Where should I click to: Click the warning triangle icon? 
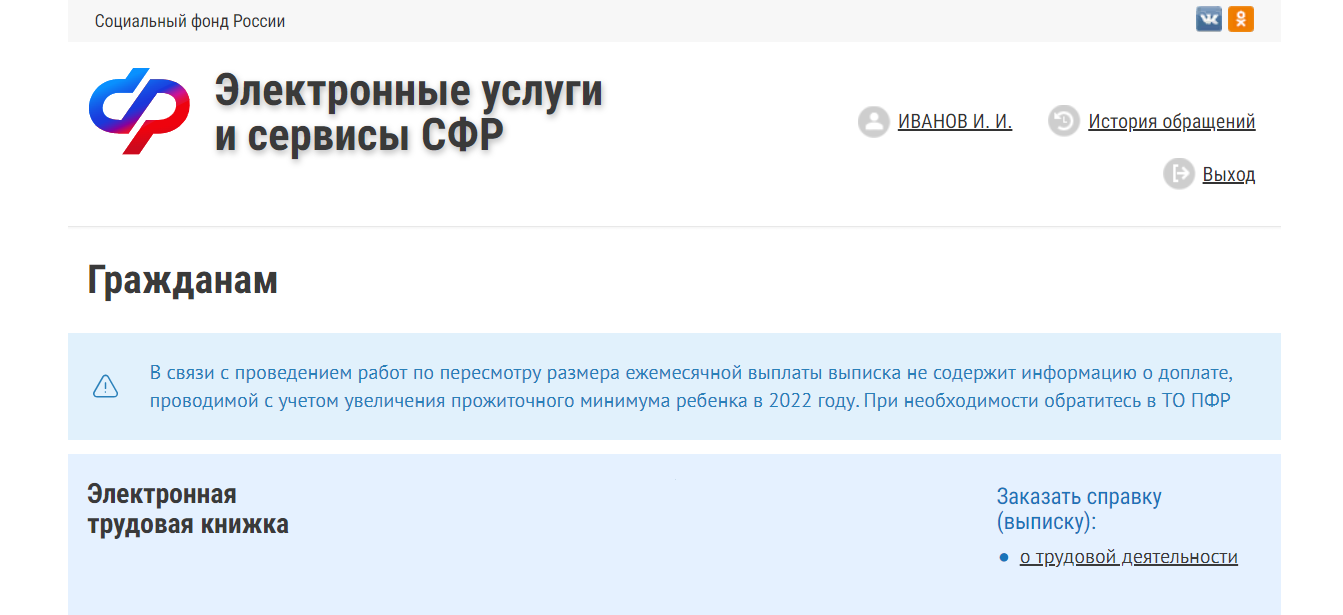105,387
